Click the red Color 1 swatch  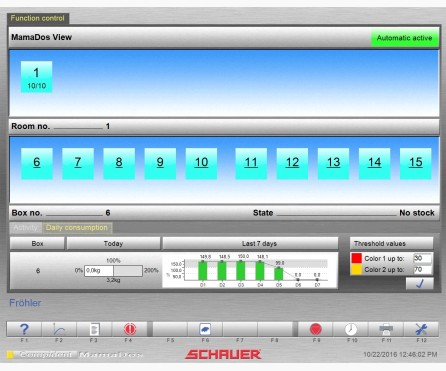(357, 258)
